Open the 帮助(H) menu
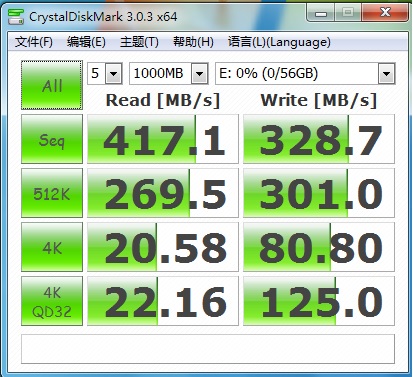 193,42
